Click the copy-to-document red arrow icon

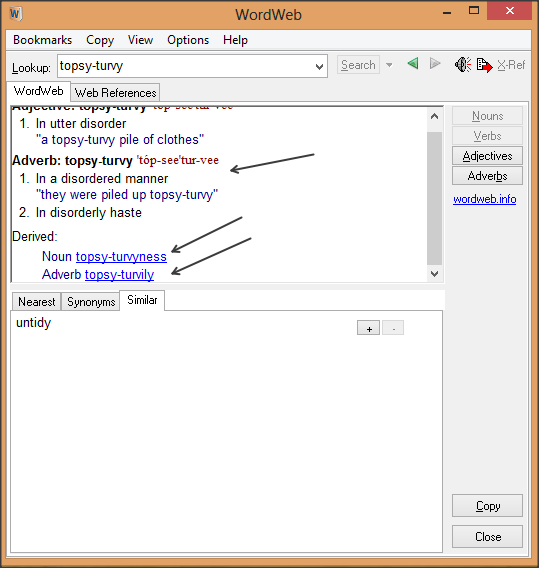[484, 65]
